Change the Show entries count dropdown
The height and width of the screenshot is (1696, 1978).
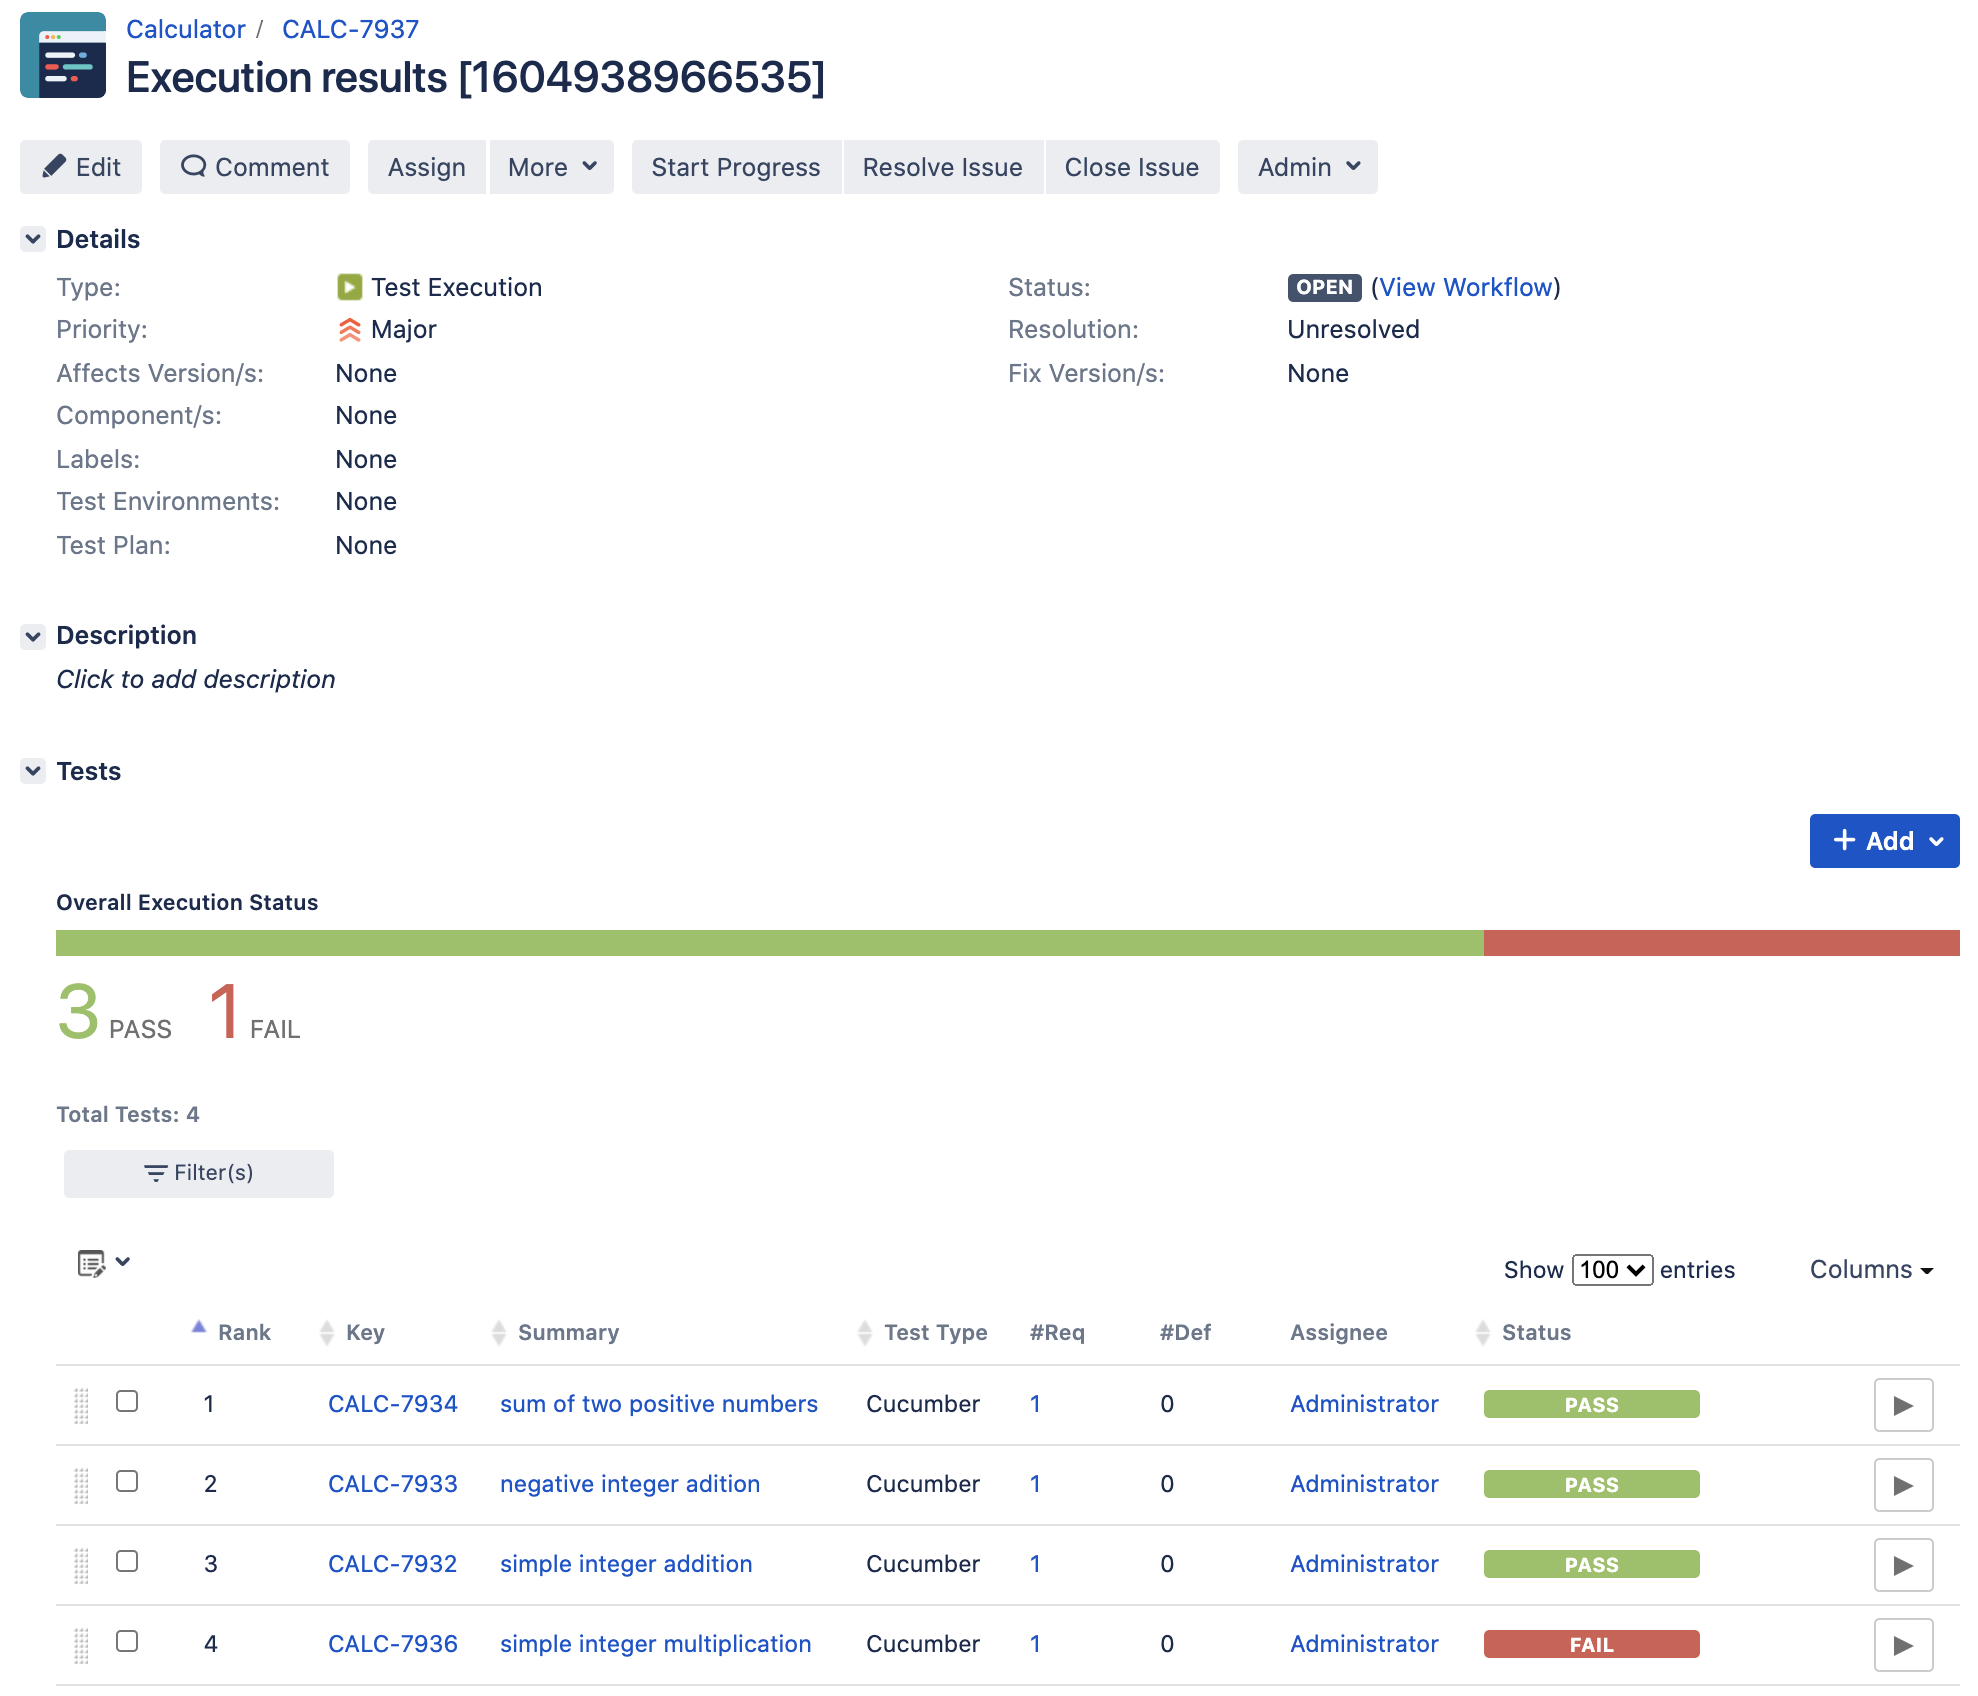[1612, 1269]
